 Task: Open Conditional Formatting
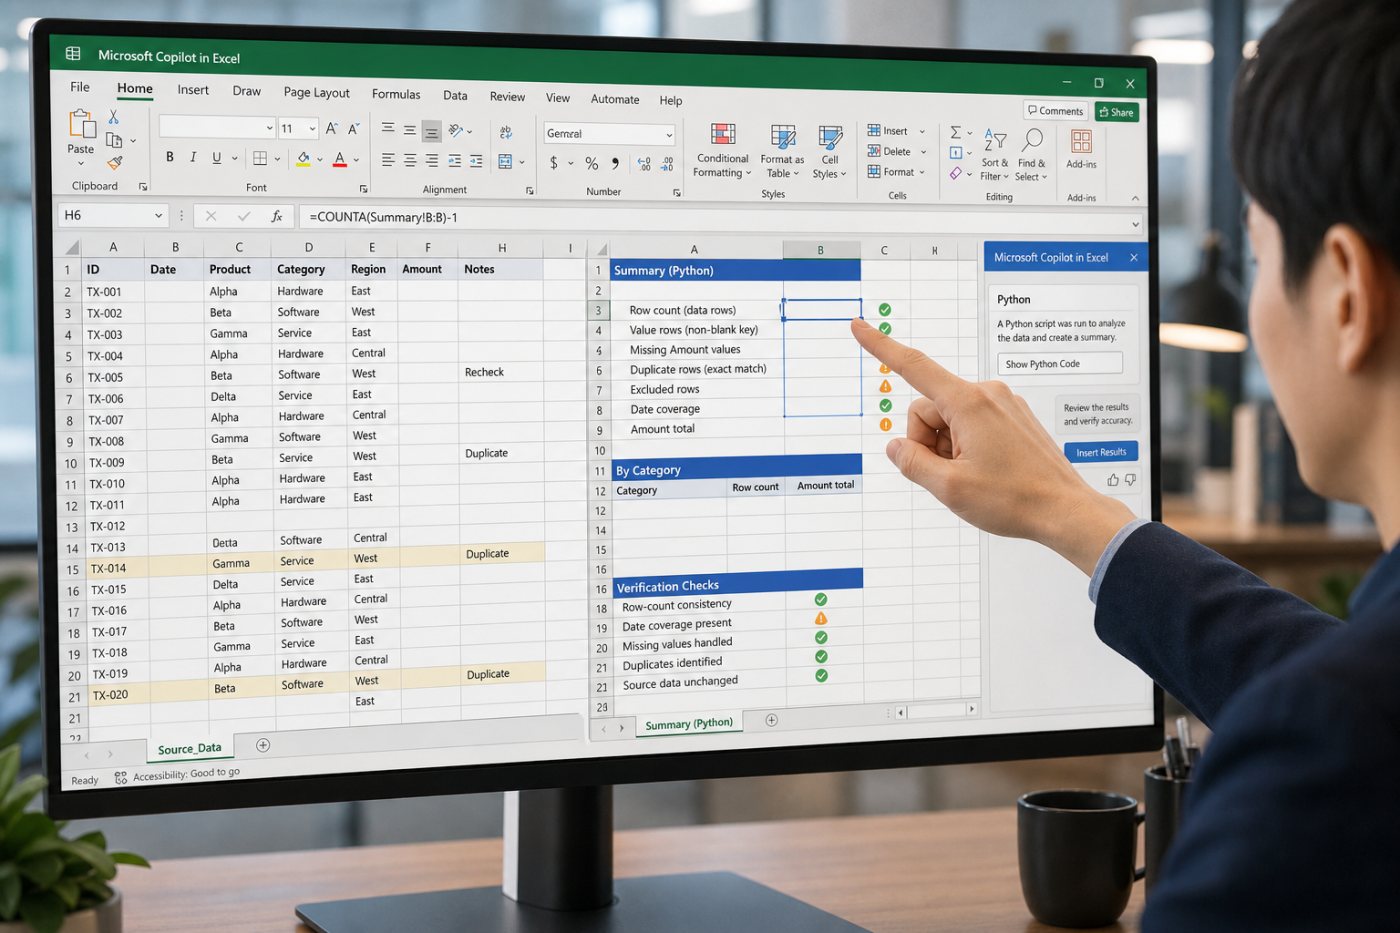click(723, 151)
